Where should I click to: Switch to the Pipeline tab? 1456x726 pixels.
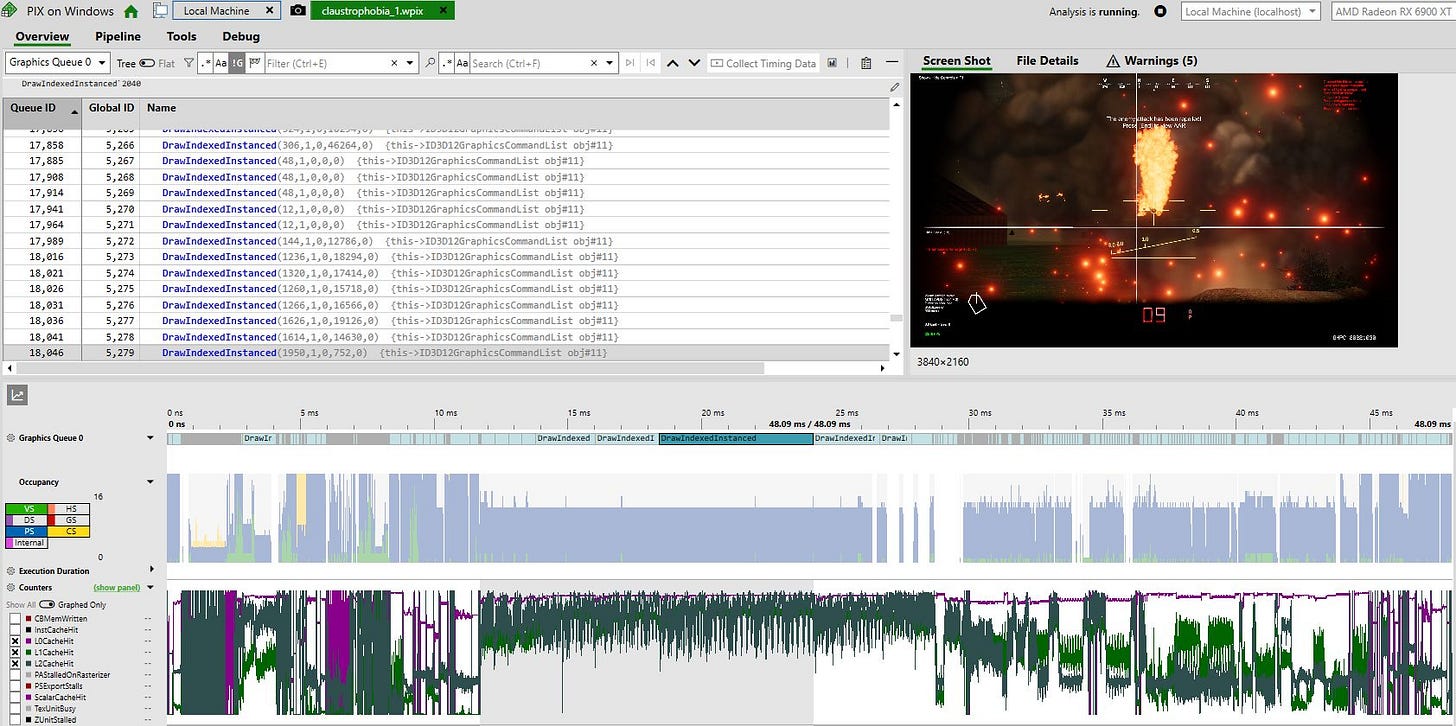tap(117, 36)
